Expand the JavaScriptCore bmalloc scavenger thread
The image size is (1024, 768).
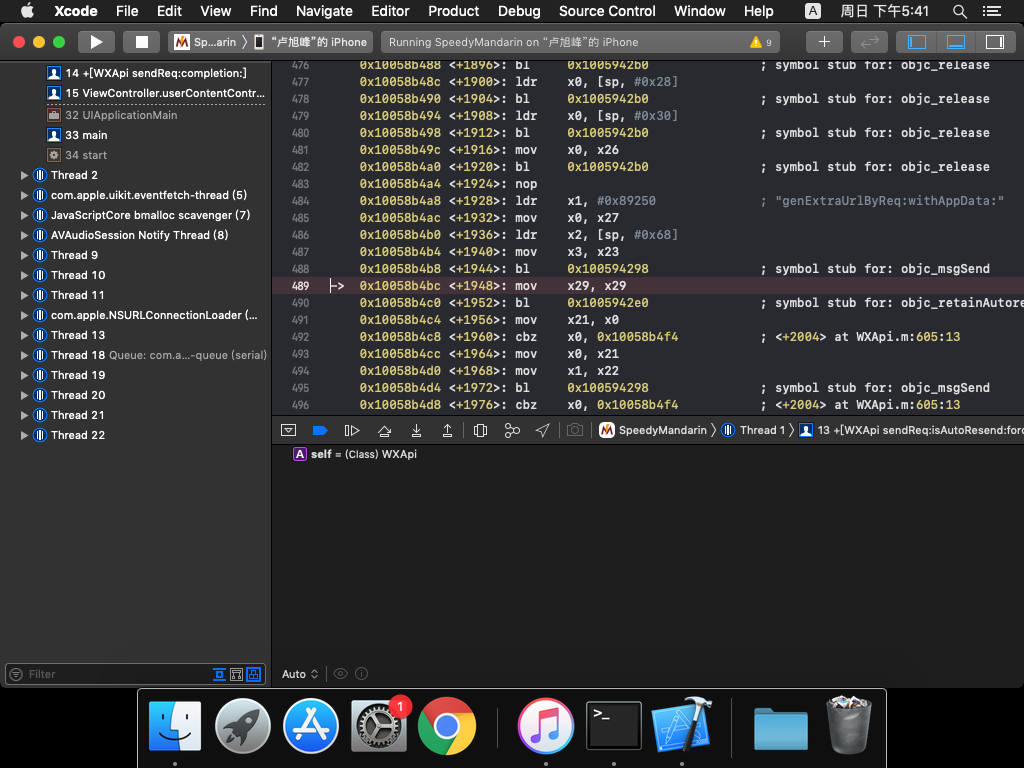[25, 215]
